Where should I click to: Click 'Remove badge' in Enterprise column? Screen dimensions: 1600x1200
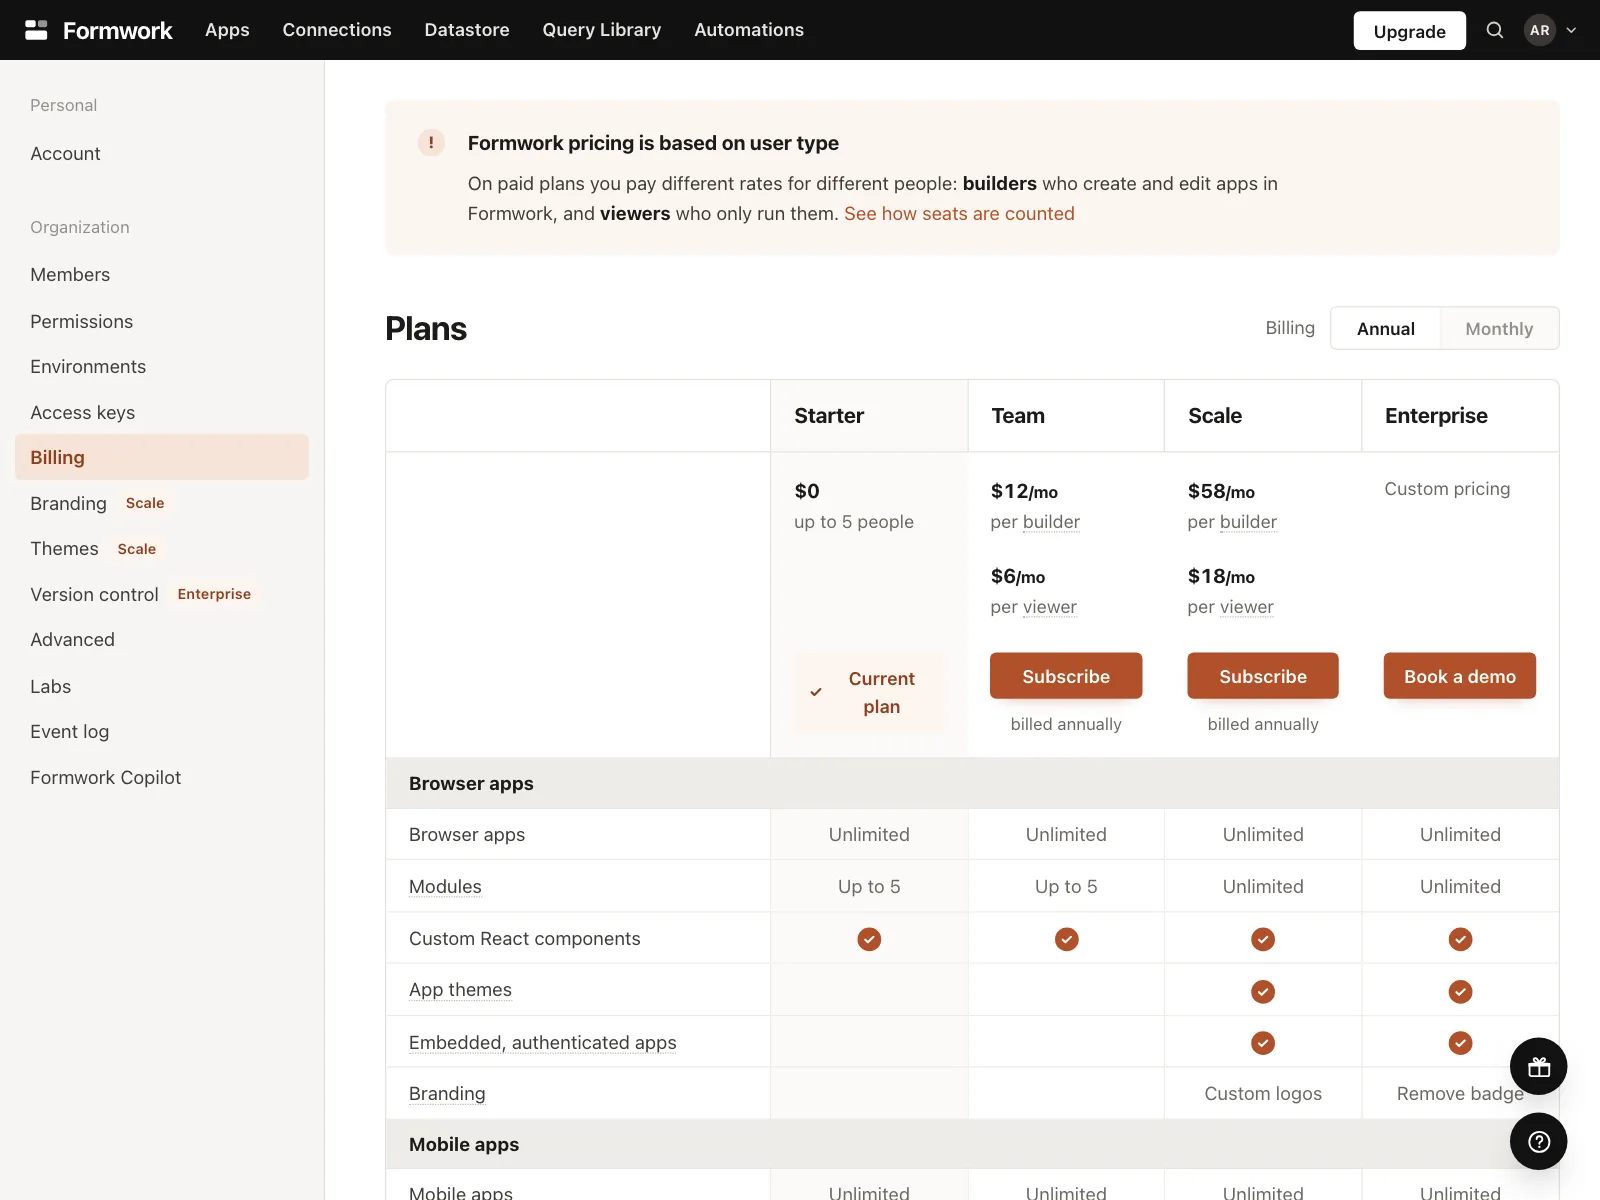click(x=1460, y=1094)
